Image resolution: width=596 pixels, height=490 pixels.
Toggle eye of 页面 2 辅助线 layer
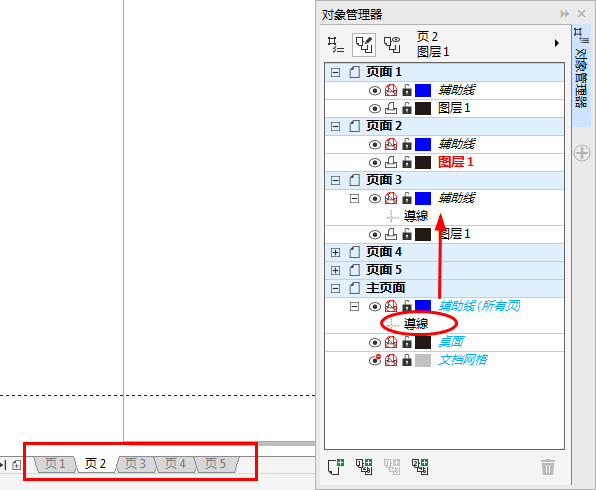pos(375,145)
